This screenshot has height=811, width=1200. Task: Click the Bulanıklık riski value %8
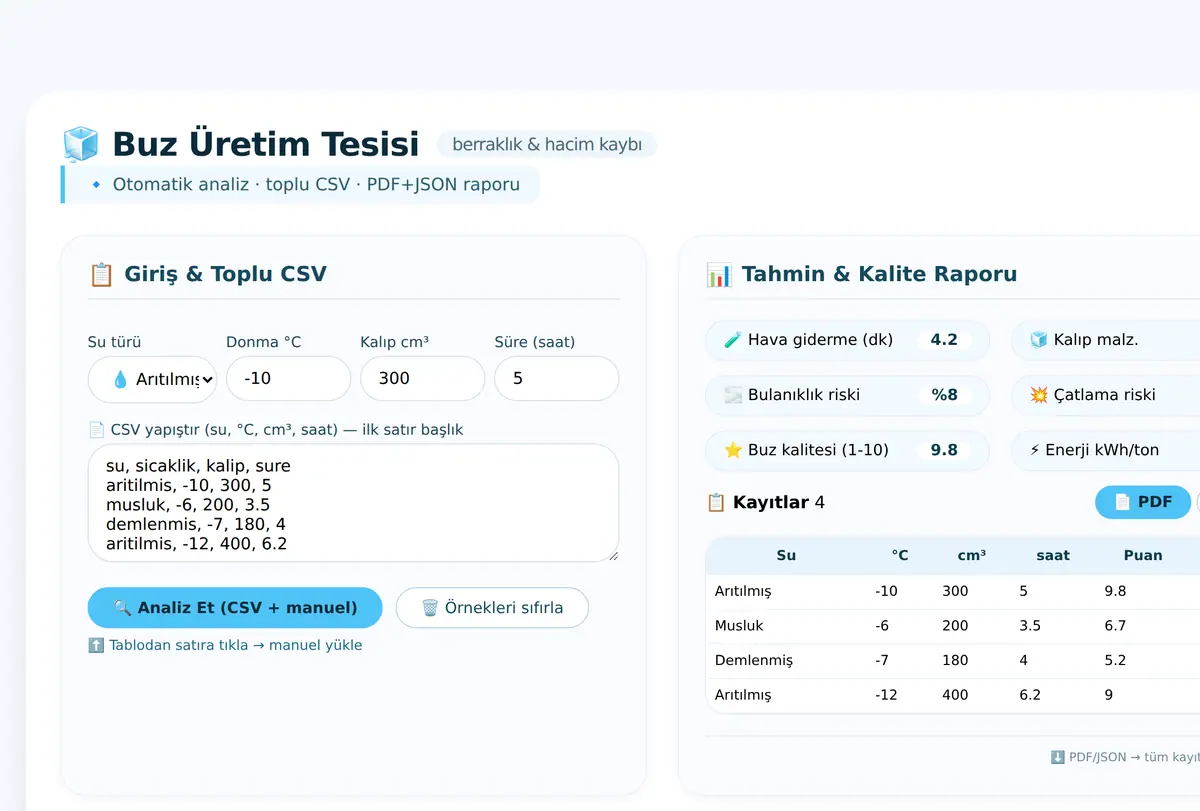(x=944, y=395)
